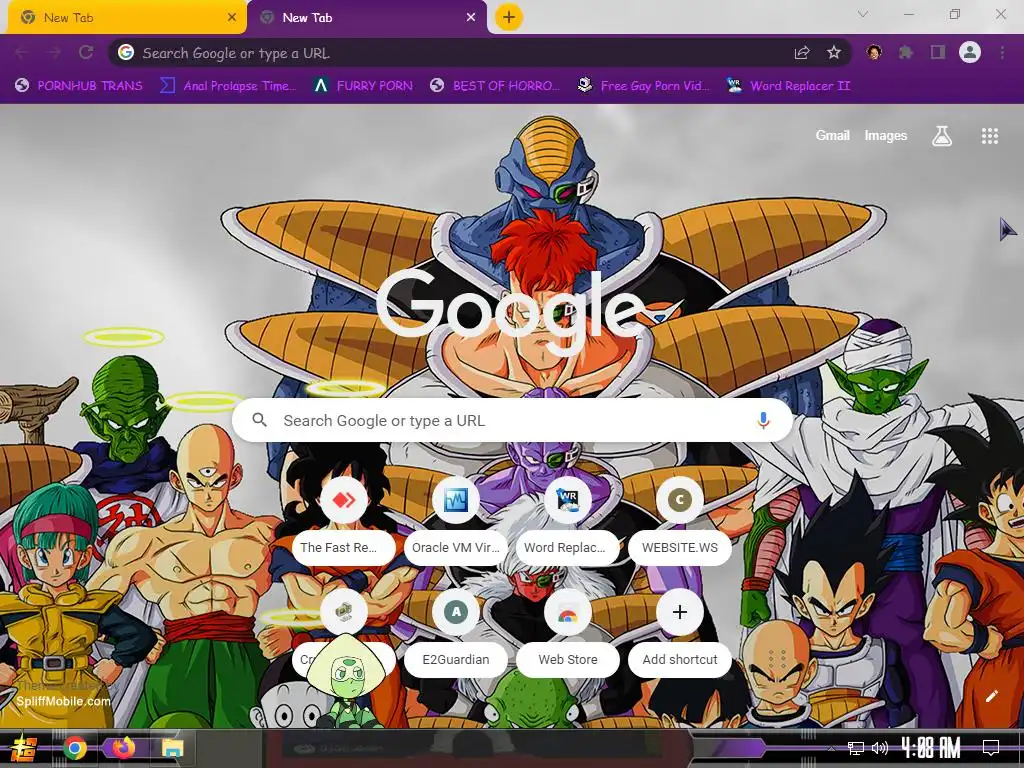Open Search Labs flask icon
The width and height of the screenshot is (1024, 768).
(x=941, y=136)
